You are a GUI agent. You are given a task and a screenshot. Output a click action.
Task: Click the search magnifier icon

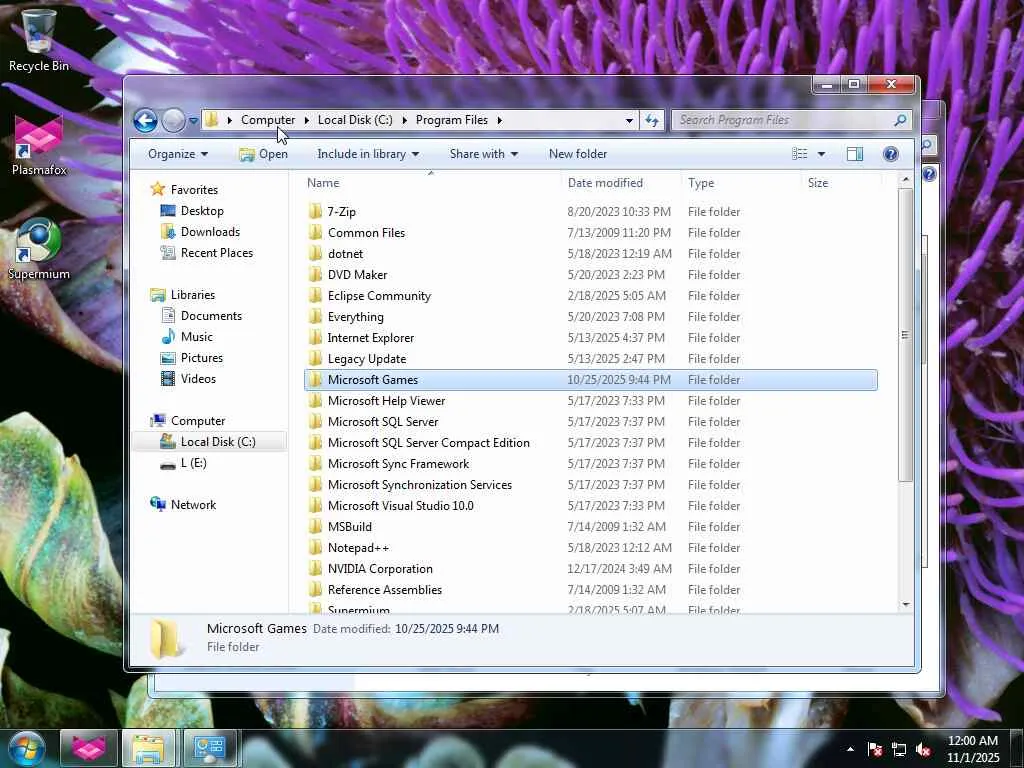pyautogui.click(x=901, y=120)
